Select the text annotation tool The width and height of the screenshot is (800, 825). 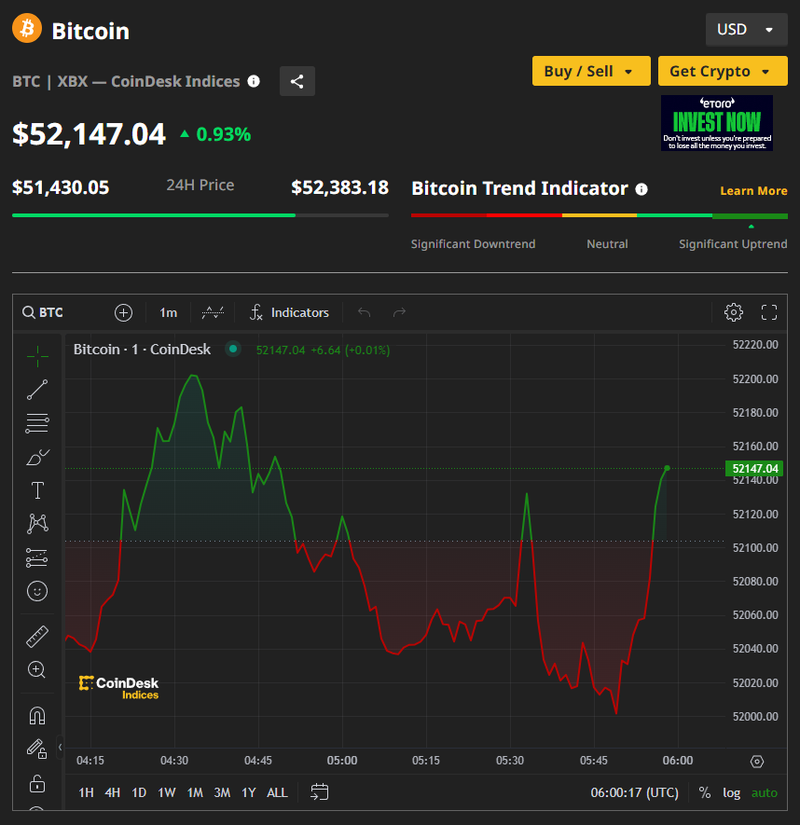[37, 490]
